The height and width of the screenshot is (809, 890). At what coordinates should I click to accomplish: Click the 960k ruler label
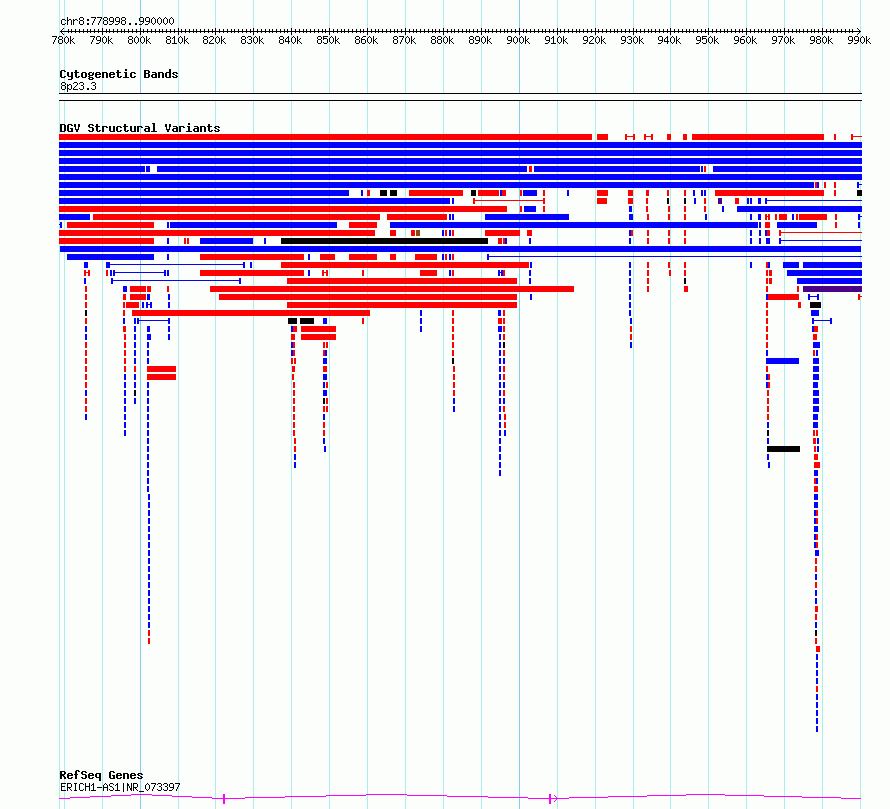coord(745,40)
